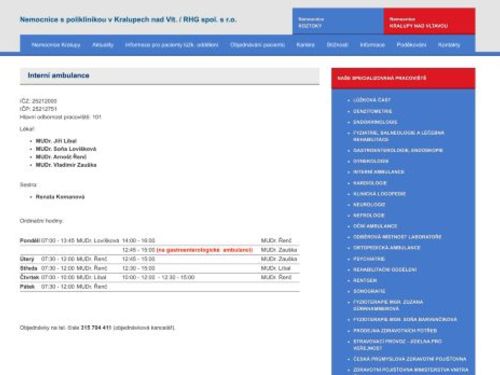Select nurse name Renata Komanová
Image resolution: width=500 pixels, height=375 pixels.
click(x=60, y=197)
